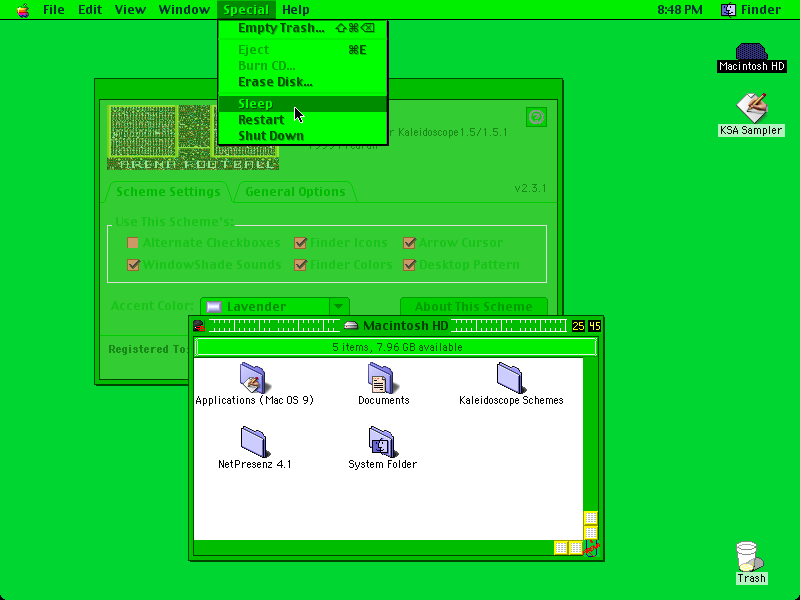Screen dimensions: 800x600
Task: Click the vertical scrollbar up arrow
Action: click(x=590, y=518)
